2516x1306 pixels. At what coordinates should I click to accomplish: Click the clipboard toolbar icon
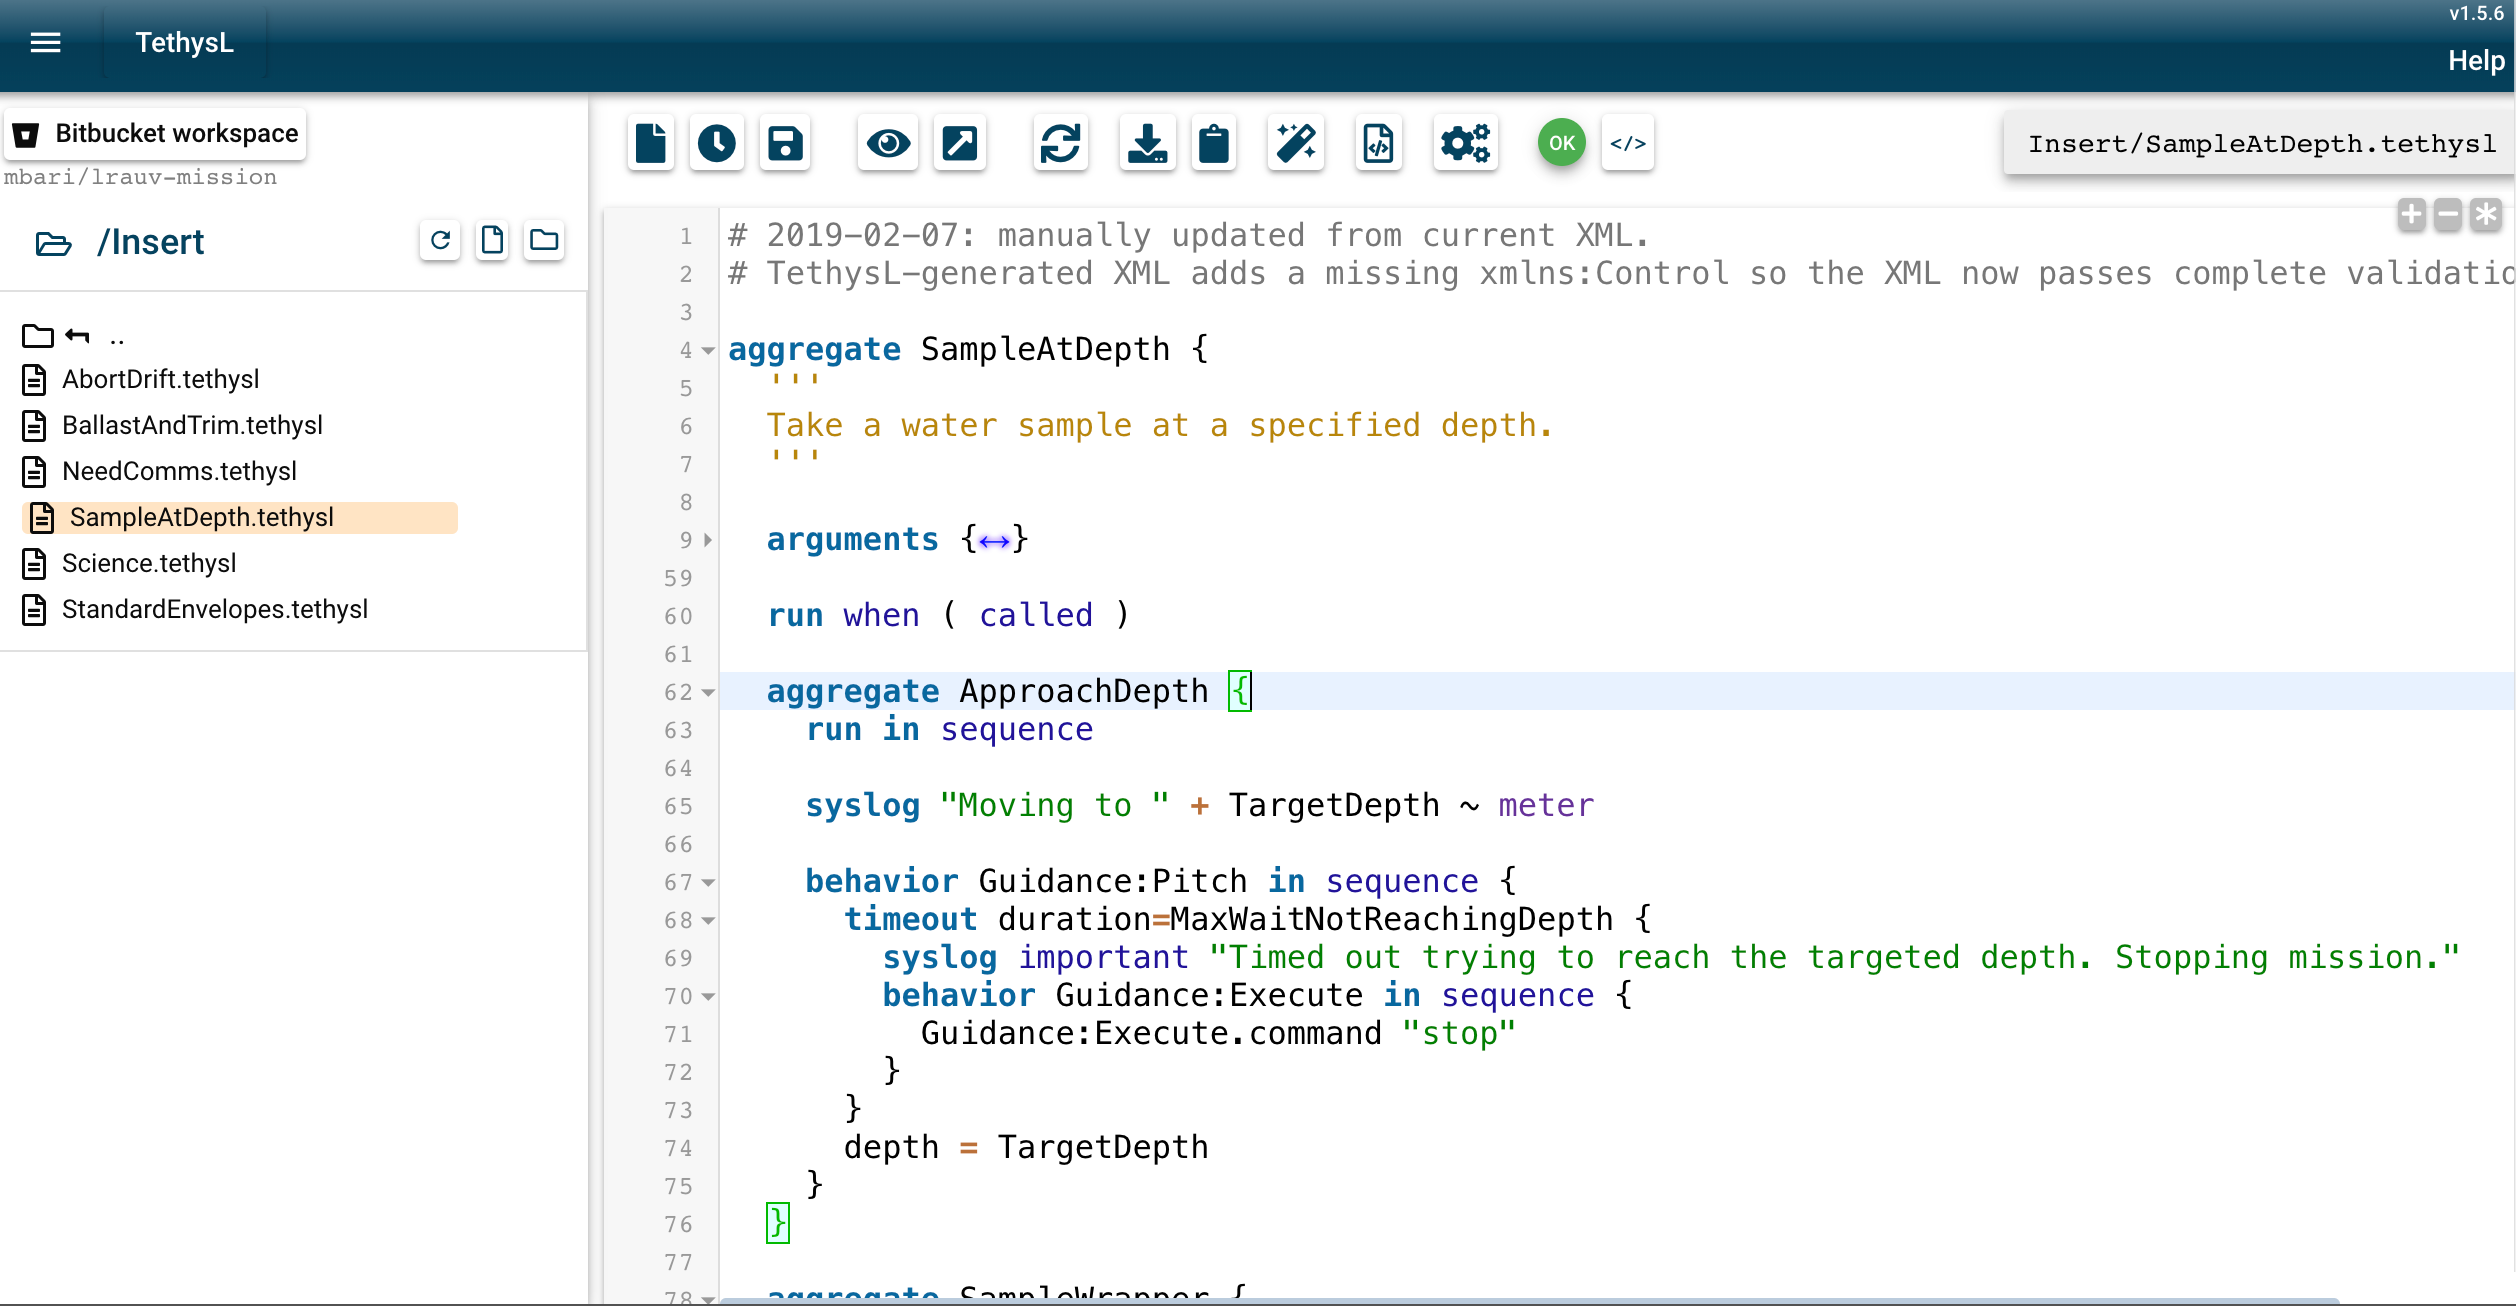point(1214,144)
